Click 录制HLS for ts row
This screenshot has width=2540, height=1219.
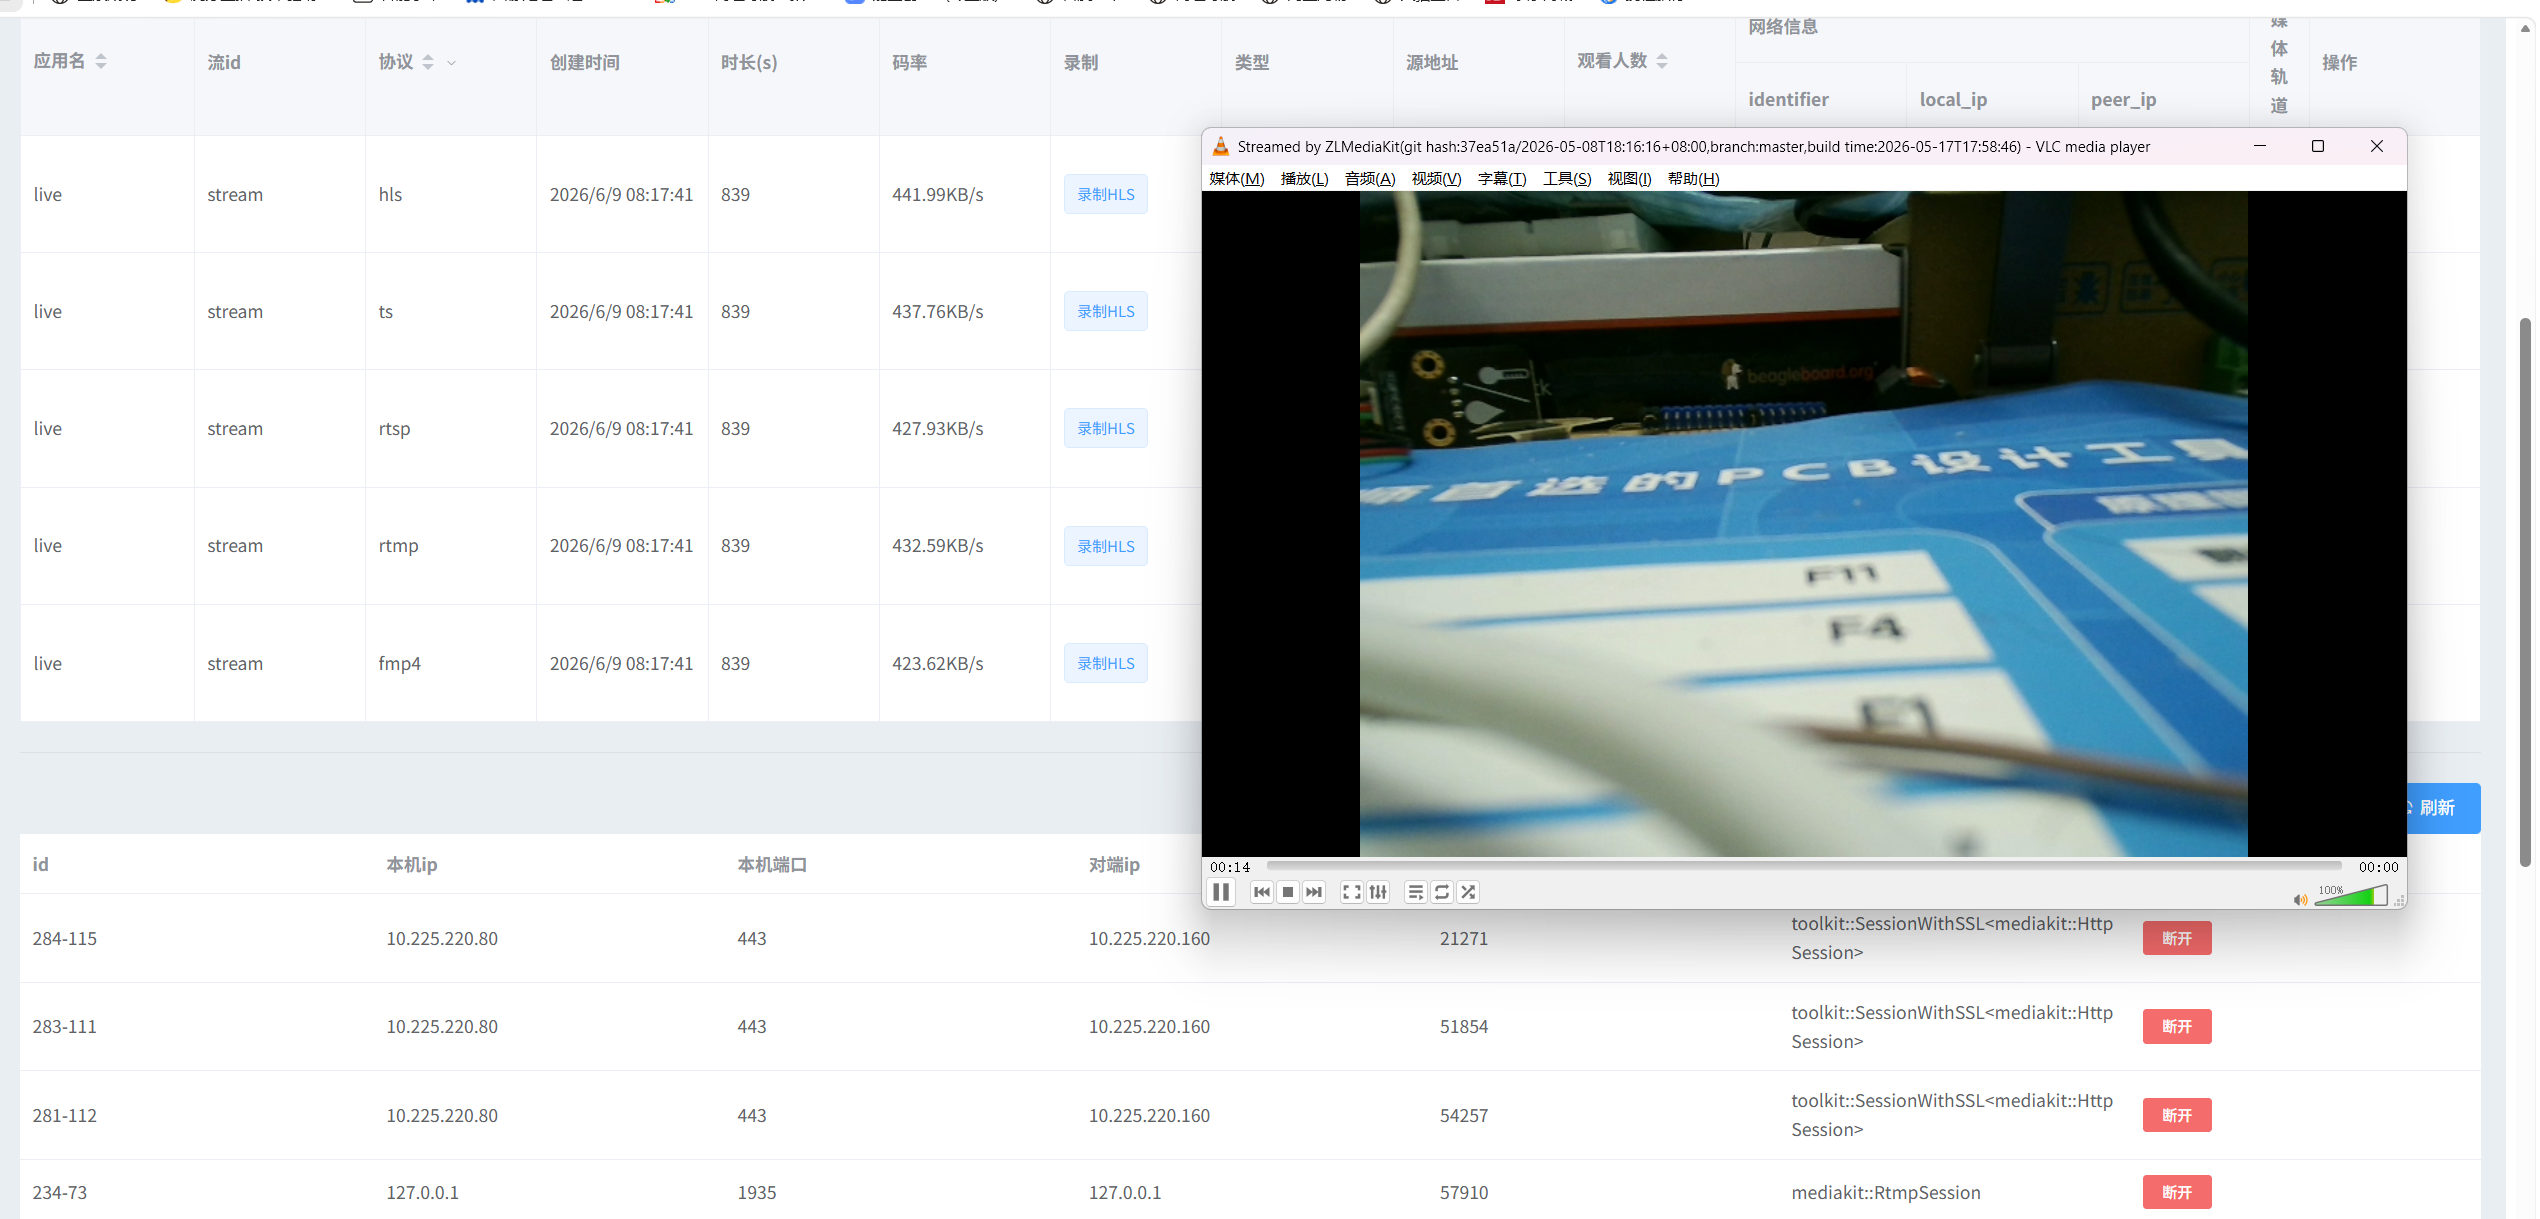(x=1105, y=311)
